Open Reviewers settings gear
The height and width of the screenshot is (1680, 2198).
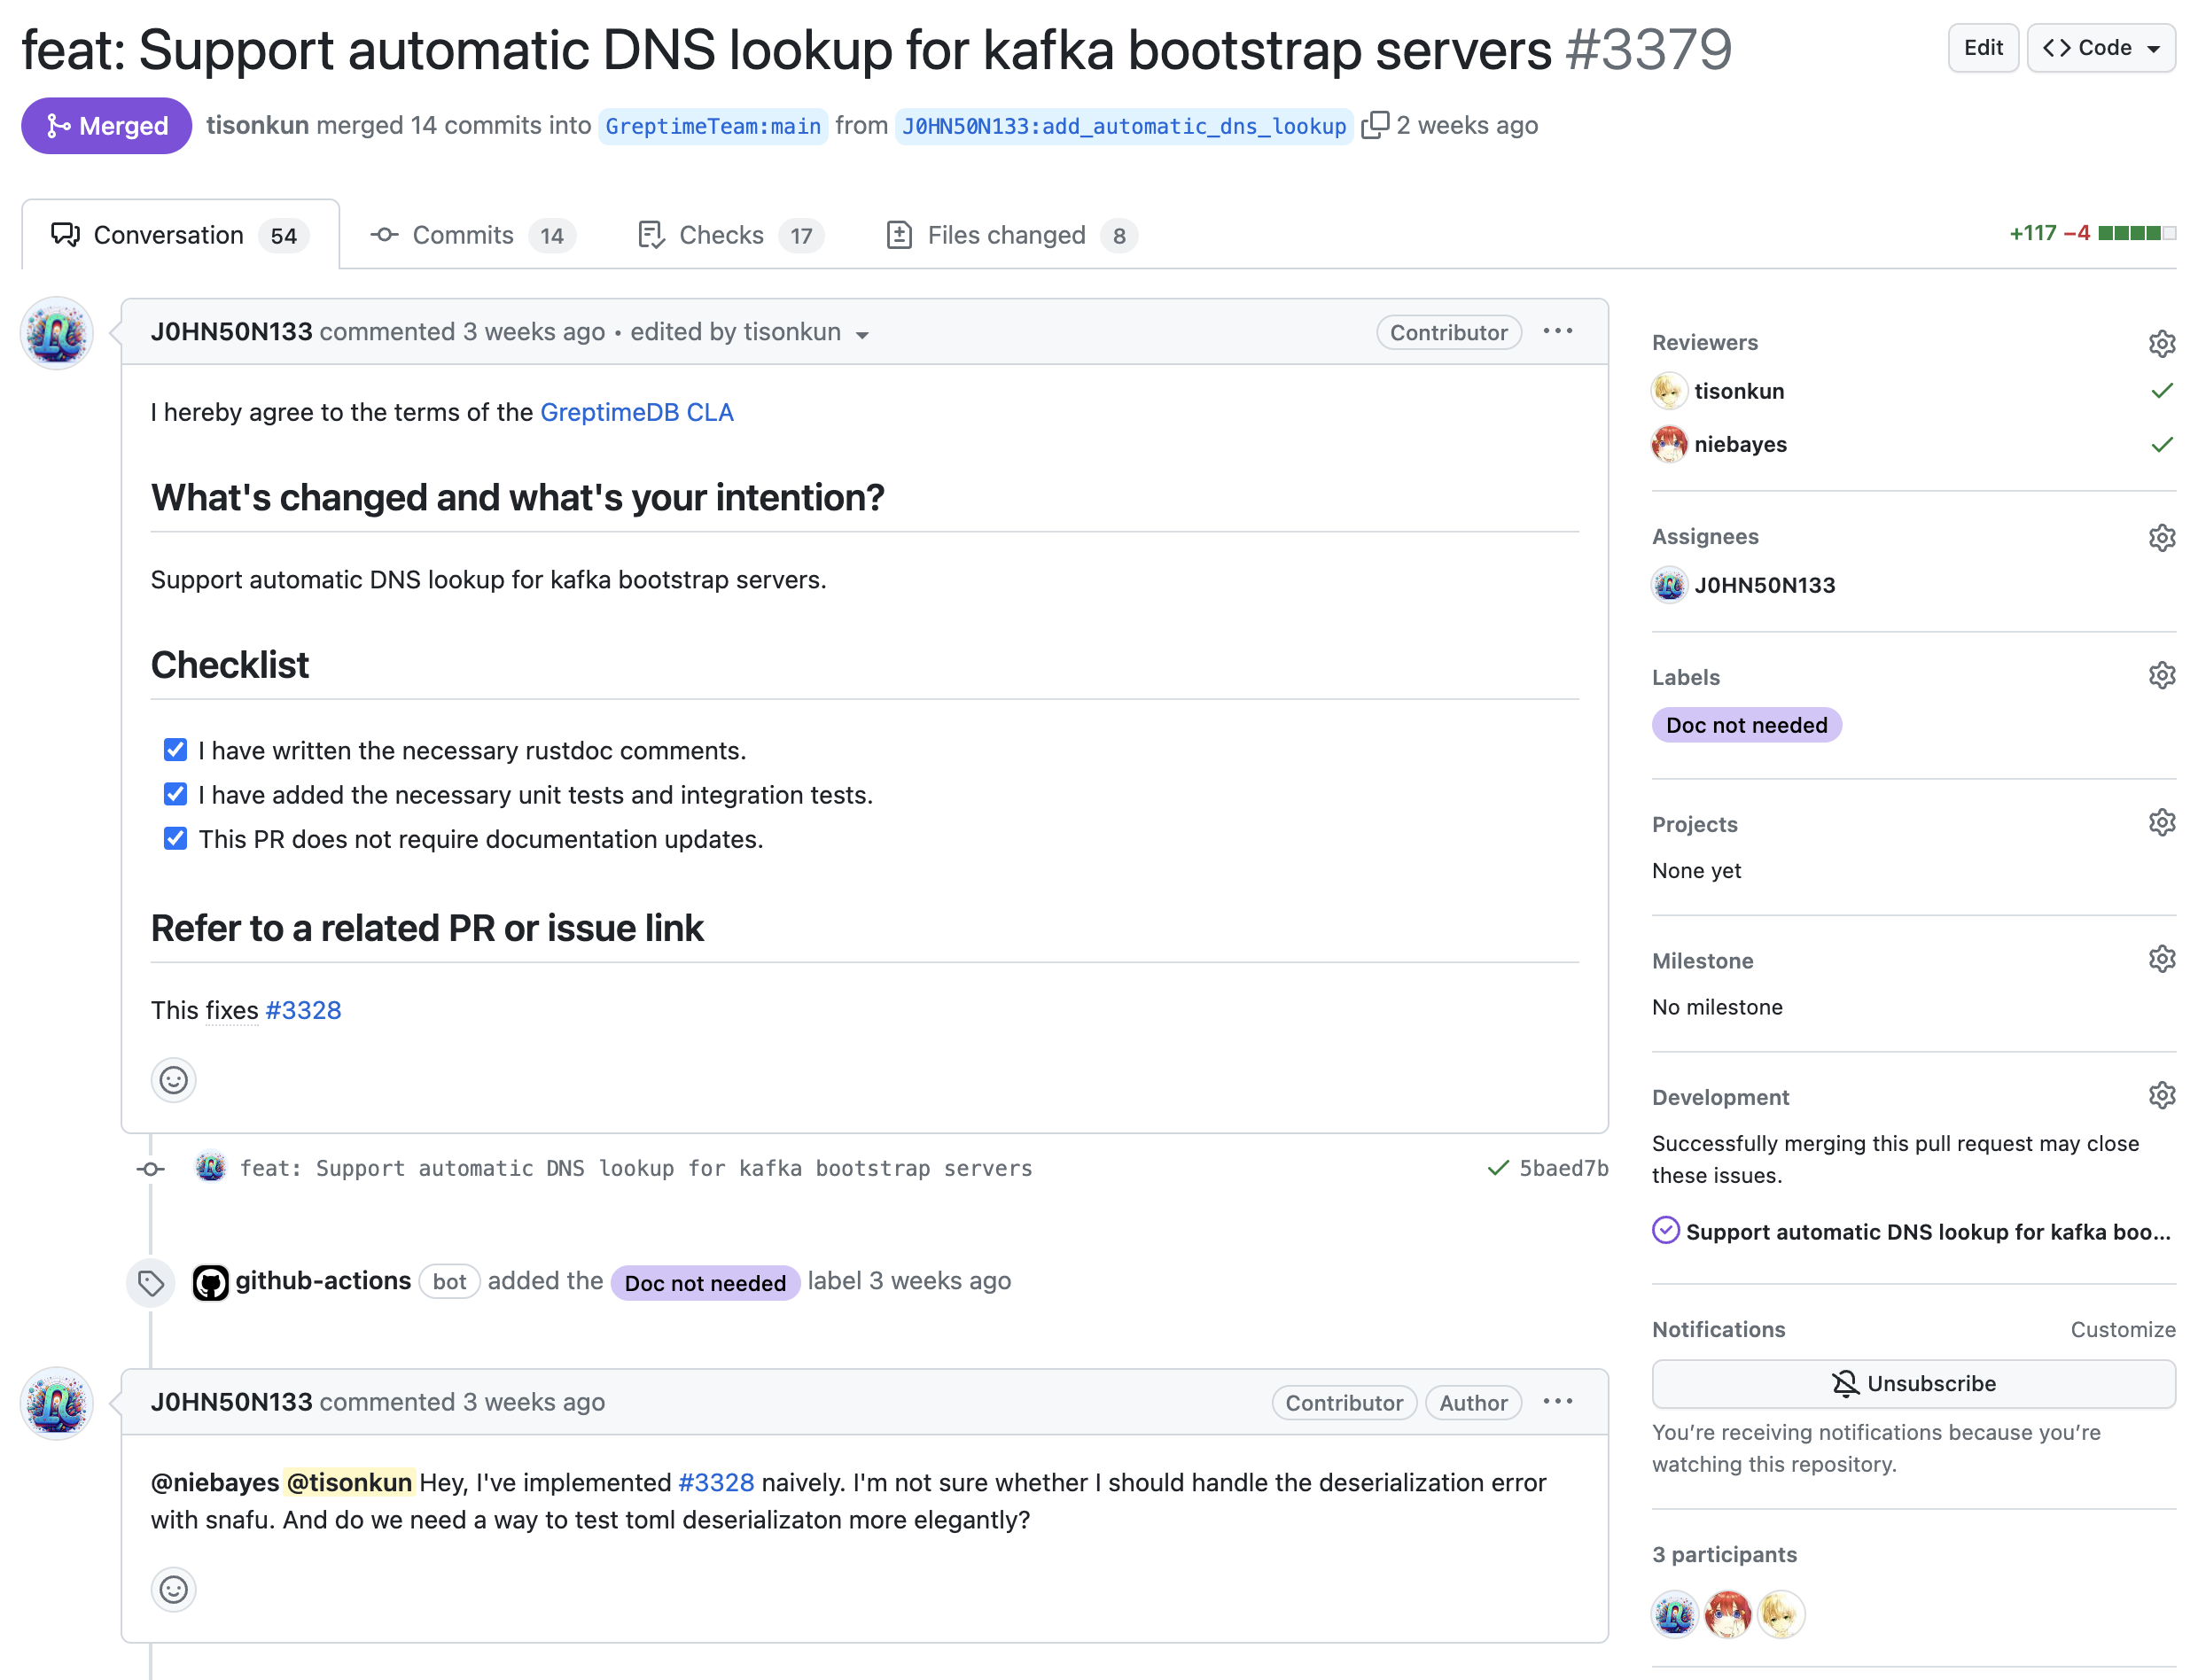2161,343
